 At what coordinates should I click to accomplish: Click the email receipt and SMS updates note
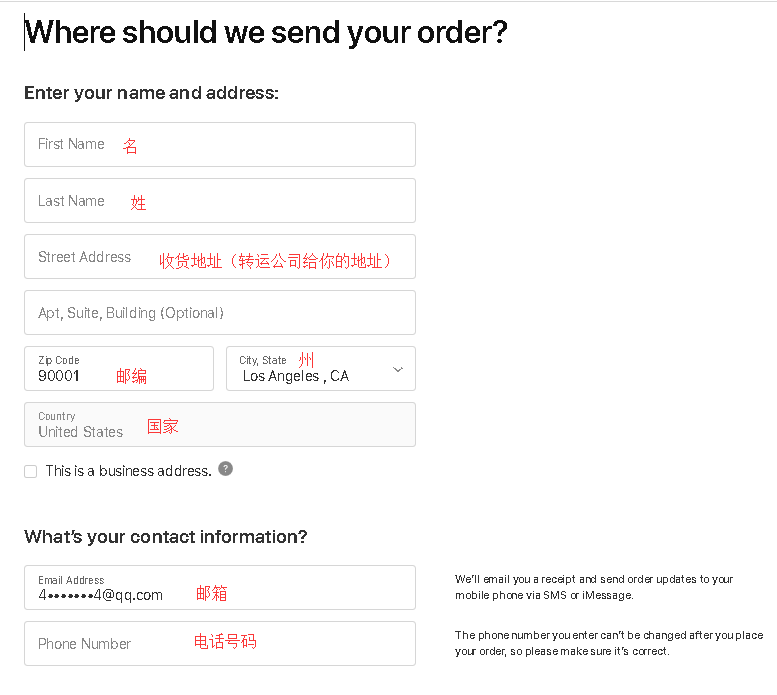click(x=594, y=587)
